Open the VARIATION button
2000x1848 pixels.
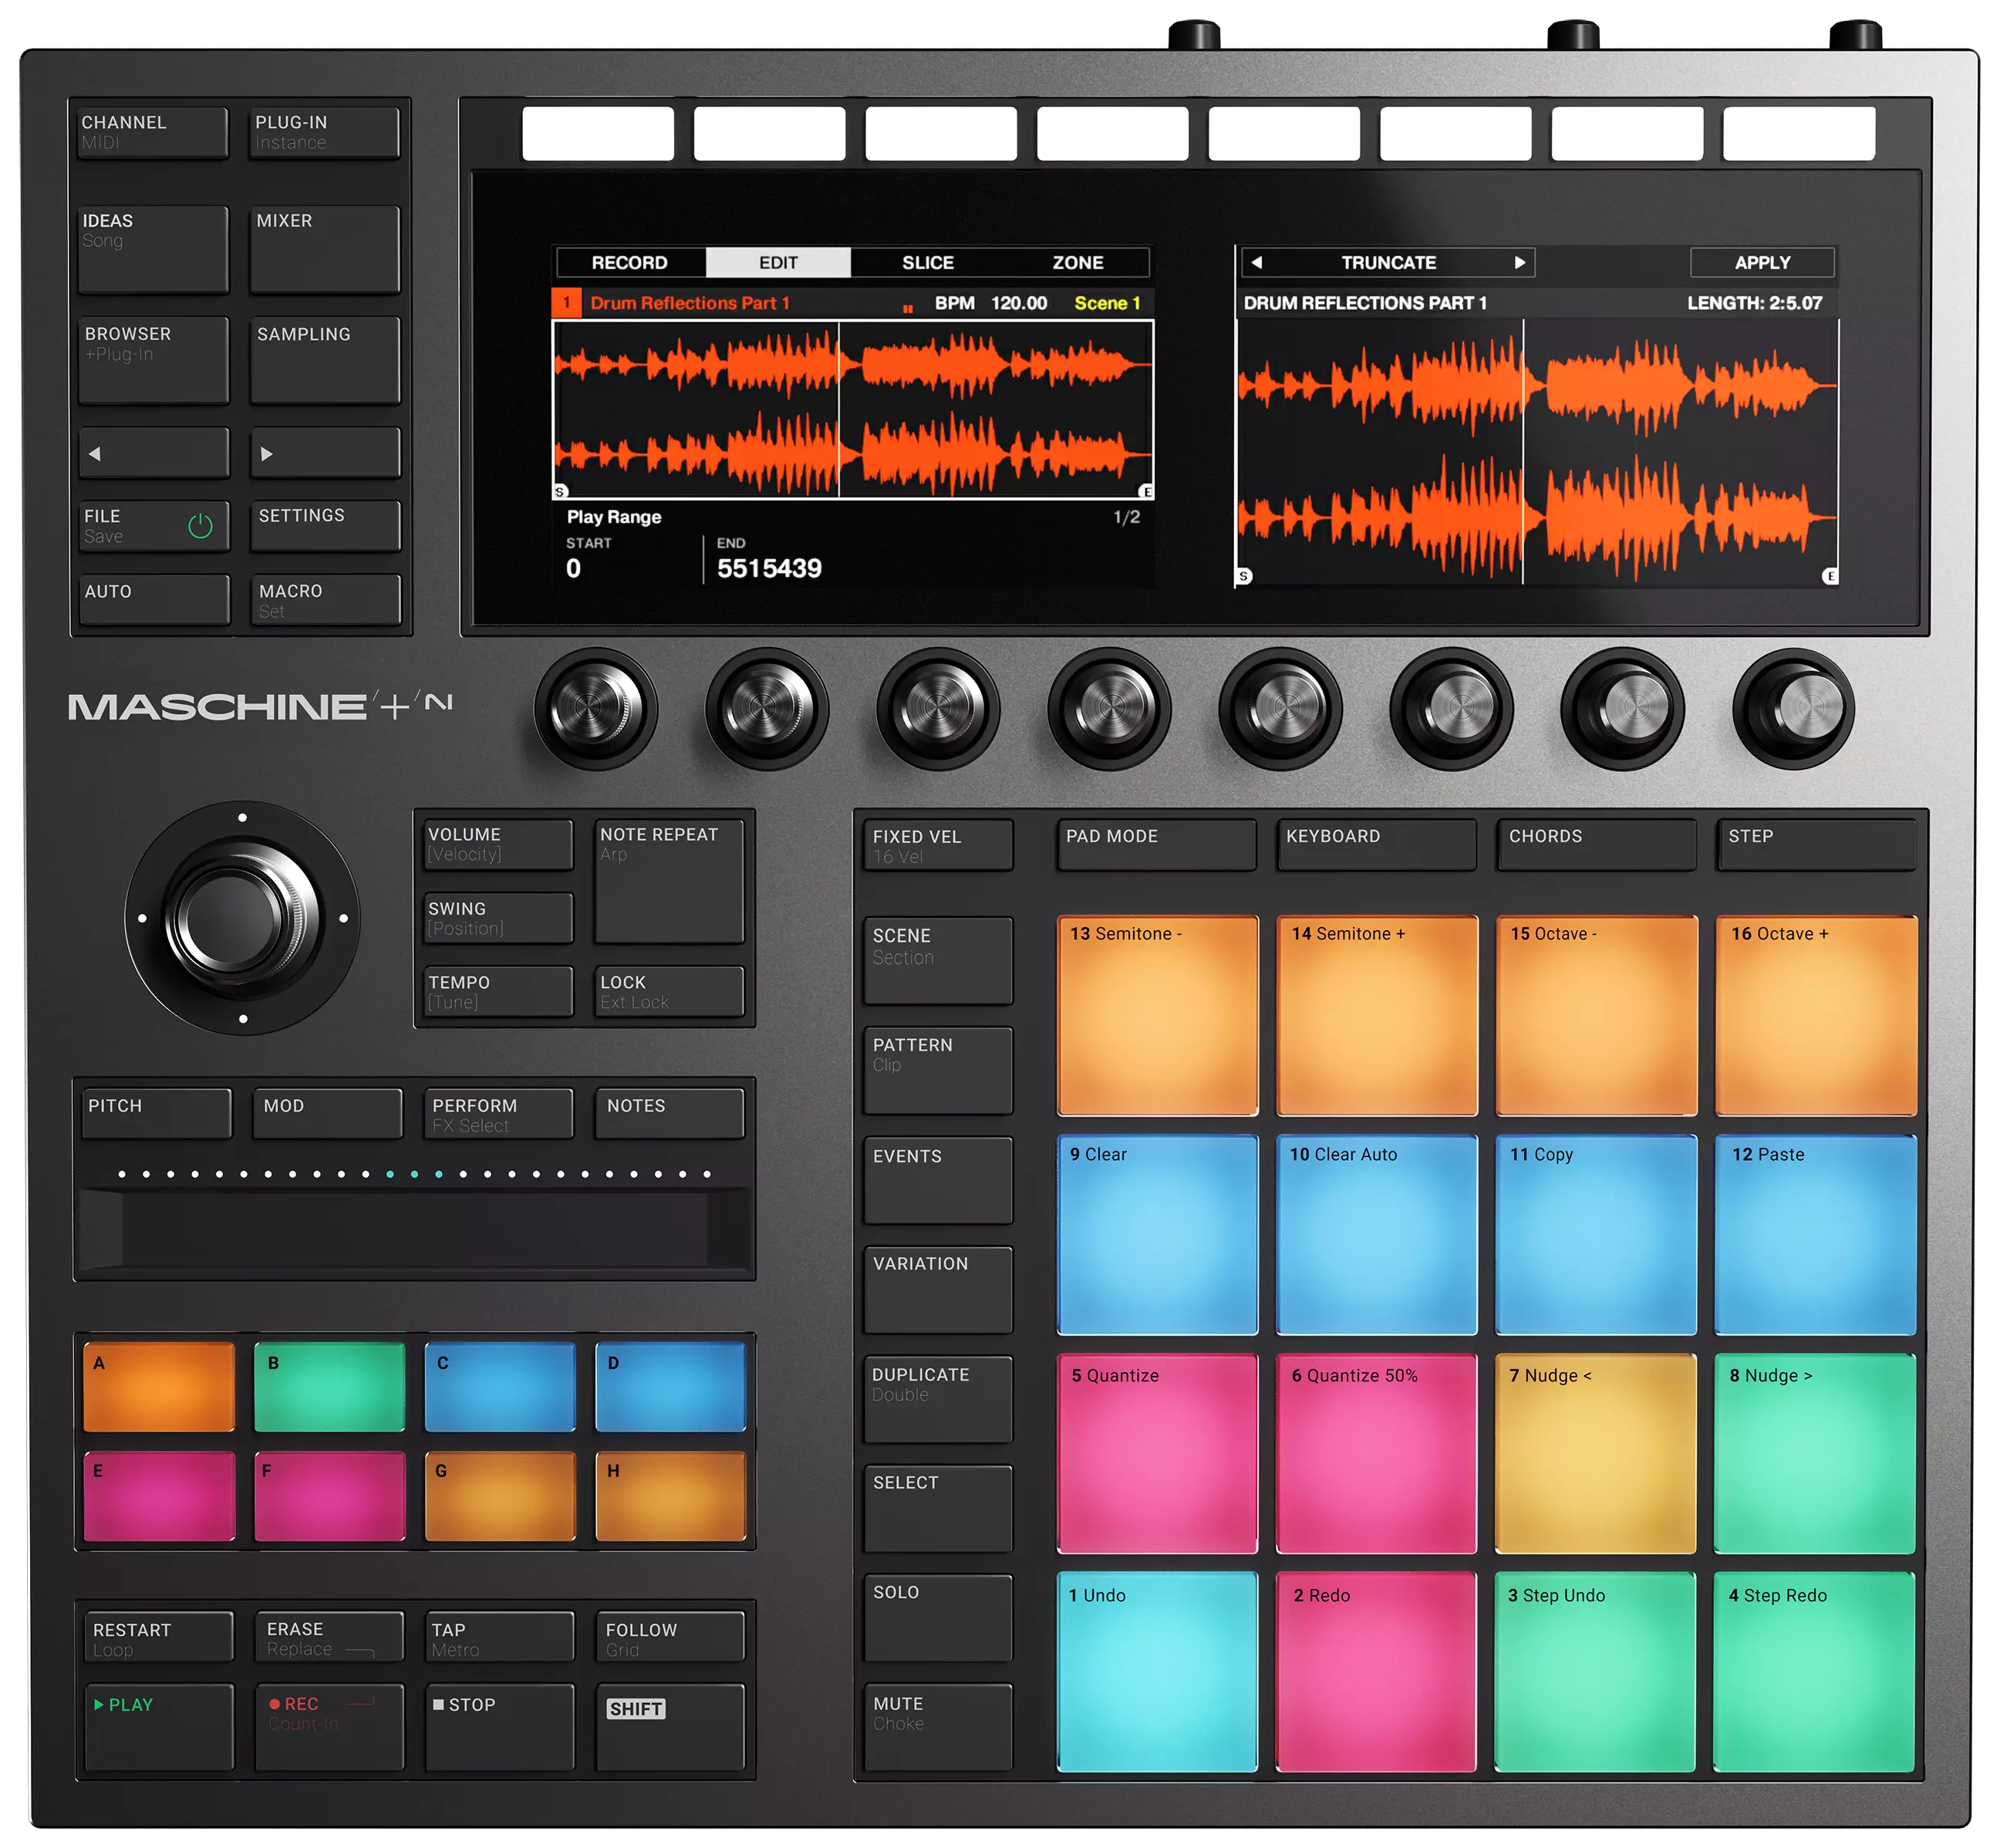[938, 1289]
